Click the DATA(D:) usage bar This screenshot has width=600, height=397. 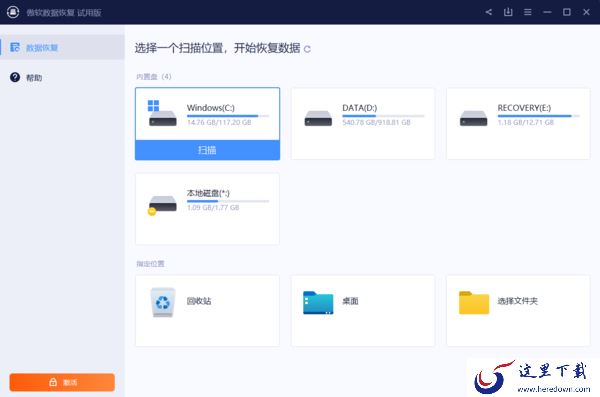383,116
